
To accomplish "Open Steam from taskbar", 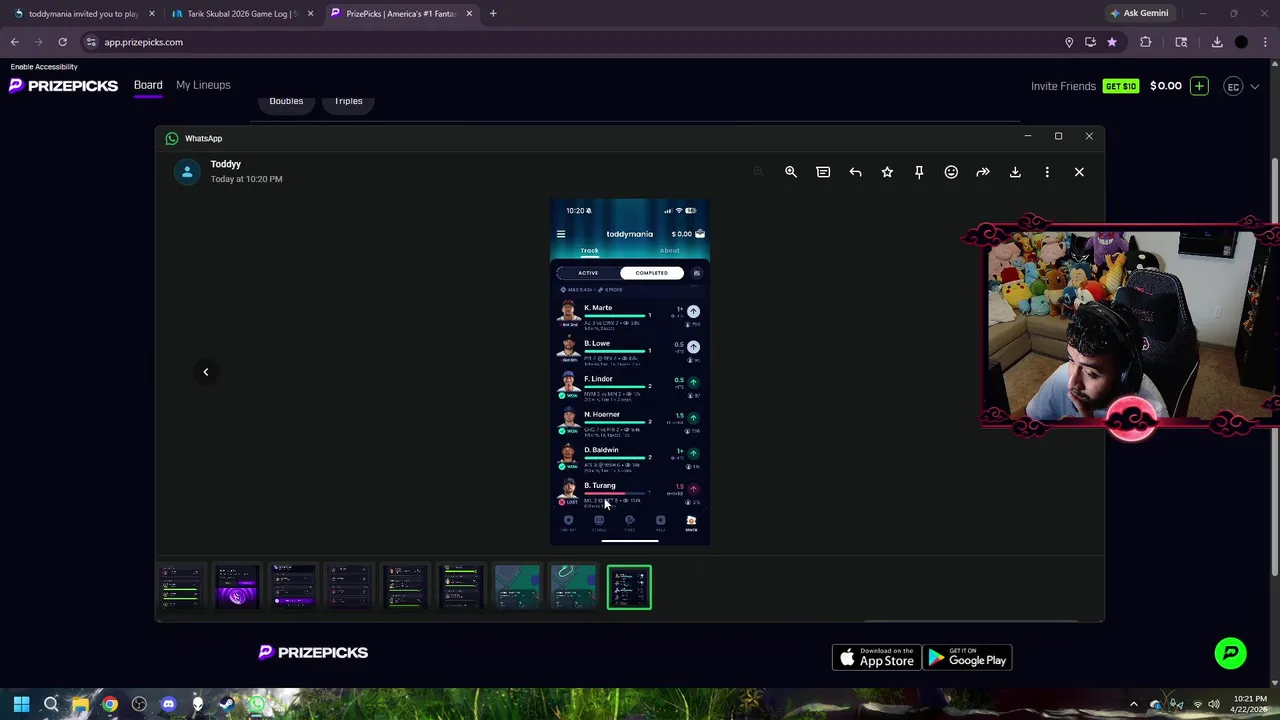I will (227, 704).
